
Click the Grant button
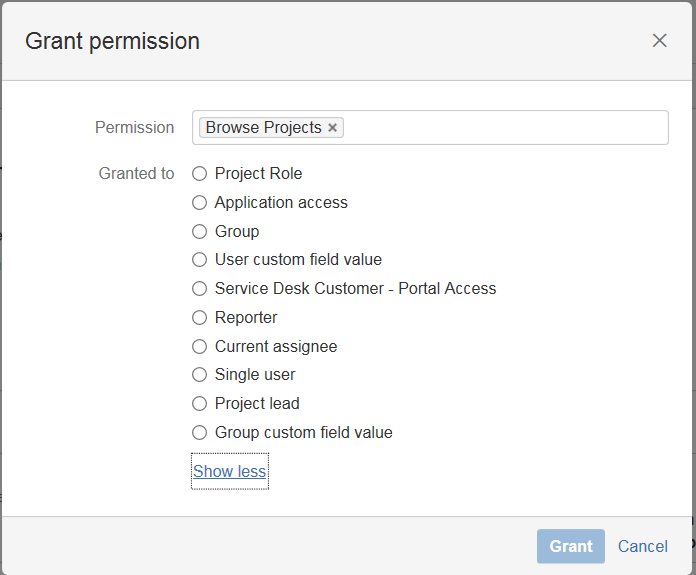pyautogui.click(x=571, y=546)
